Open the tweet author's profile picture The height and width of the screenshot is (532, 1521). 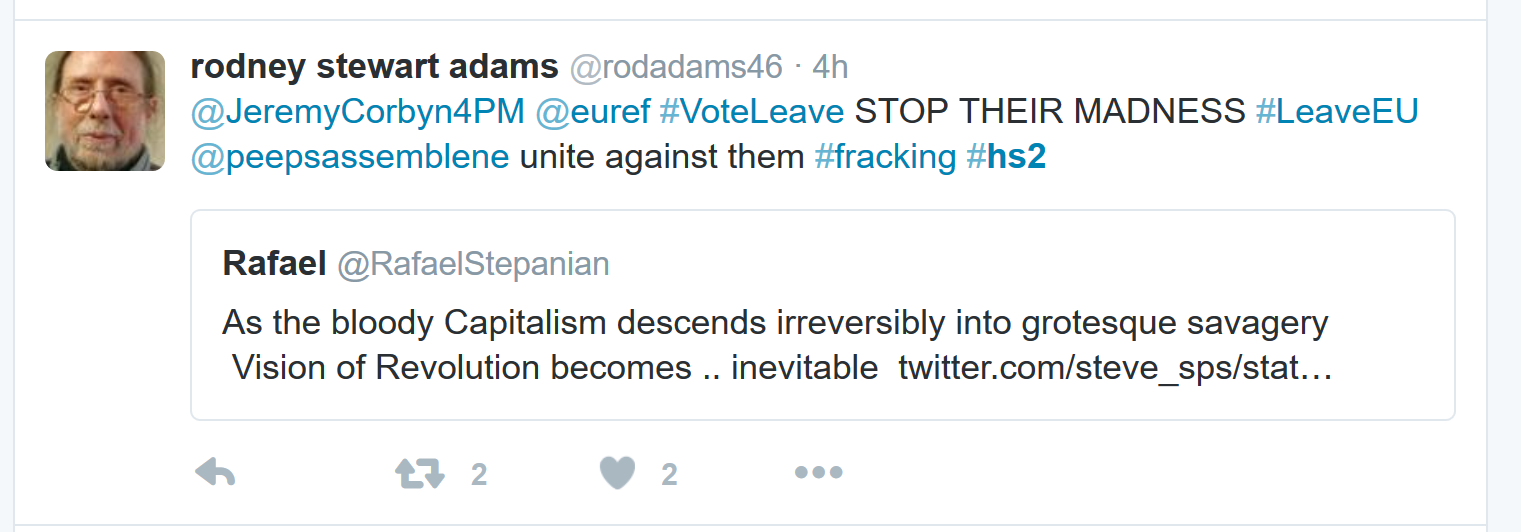105,111
